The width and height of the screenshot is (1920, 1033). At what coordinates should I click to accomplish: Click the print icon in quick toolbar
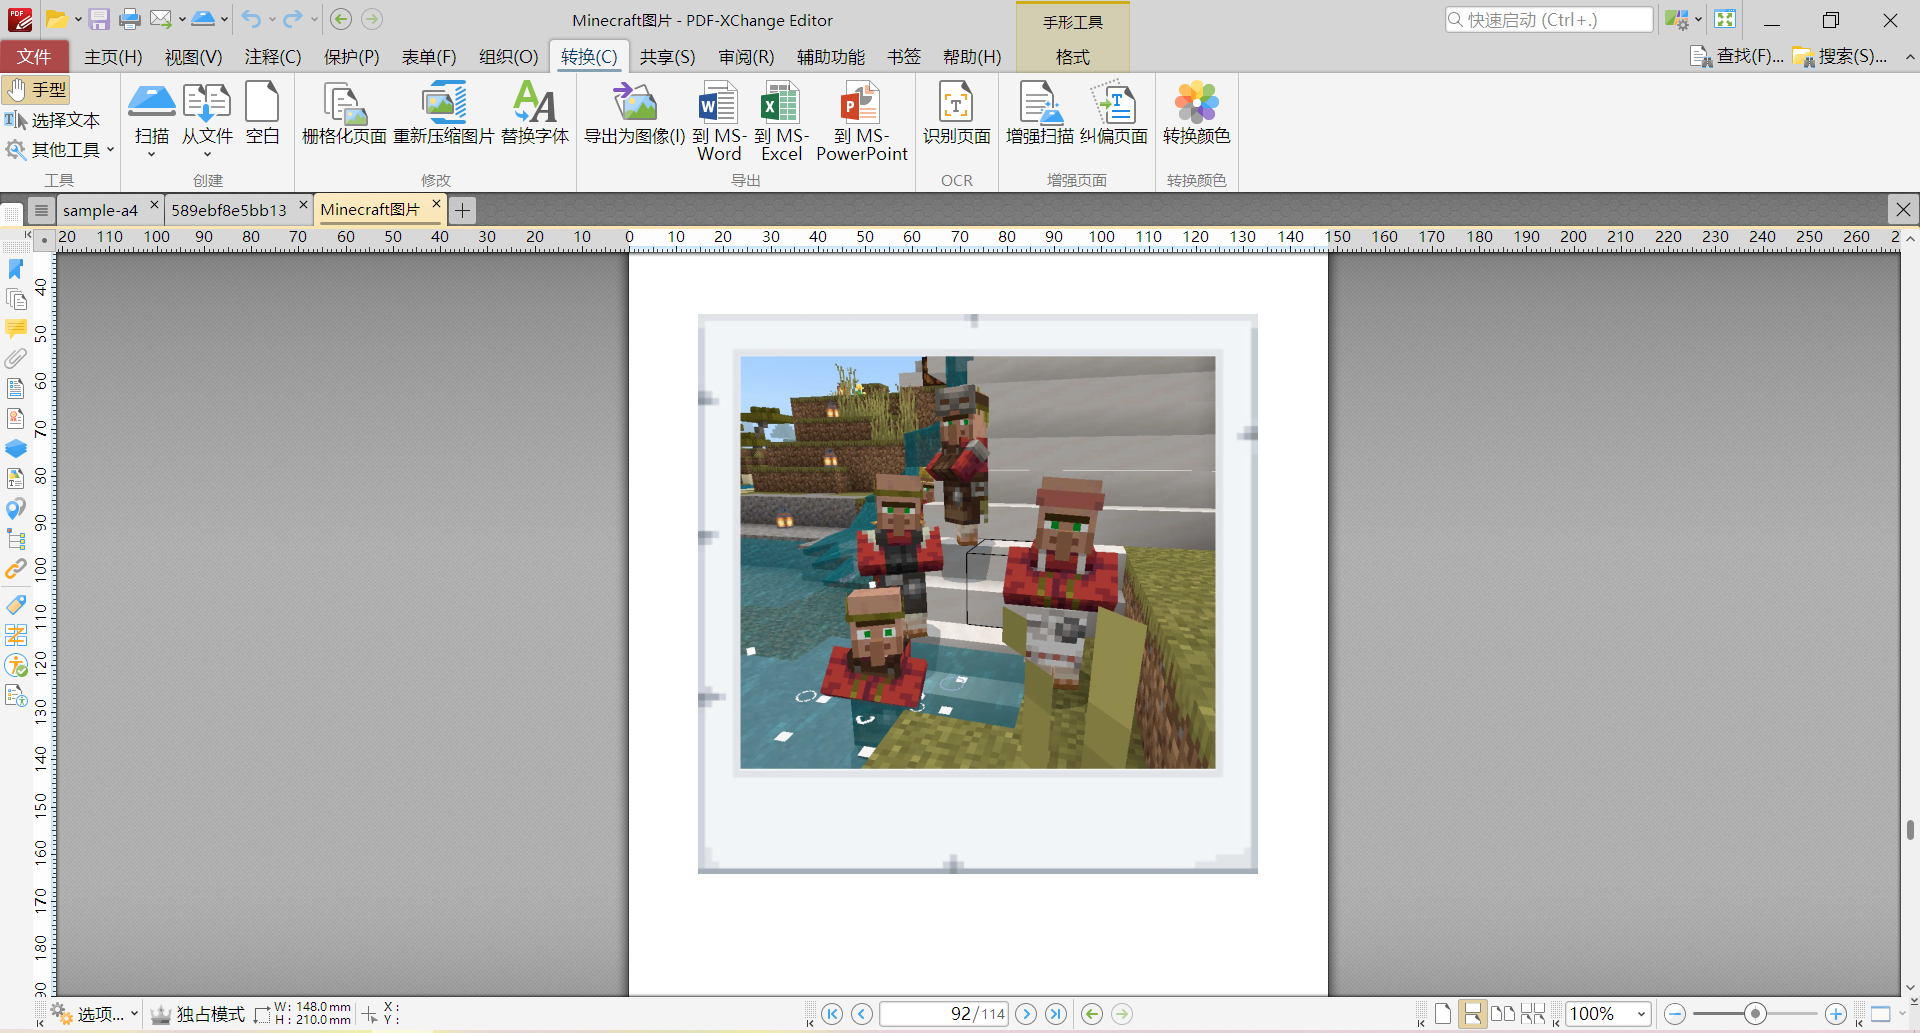click(x=130, y=19)
